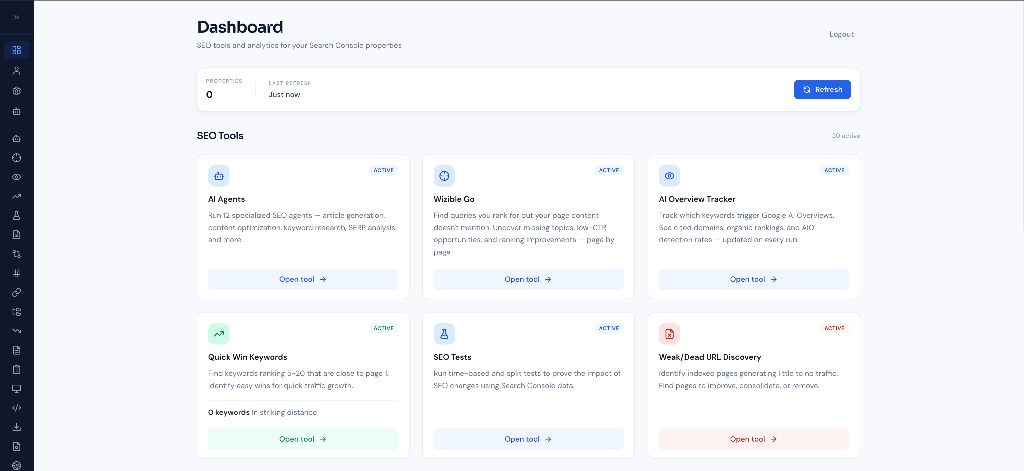The width and height of the screenshot is (1024, 471).
Task: Expand the sidebar with the double-chevron icon
Action: 16,17
